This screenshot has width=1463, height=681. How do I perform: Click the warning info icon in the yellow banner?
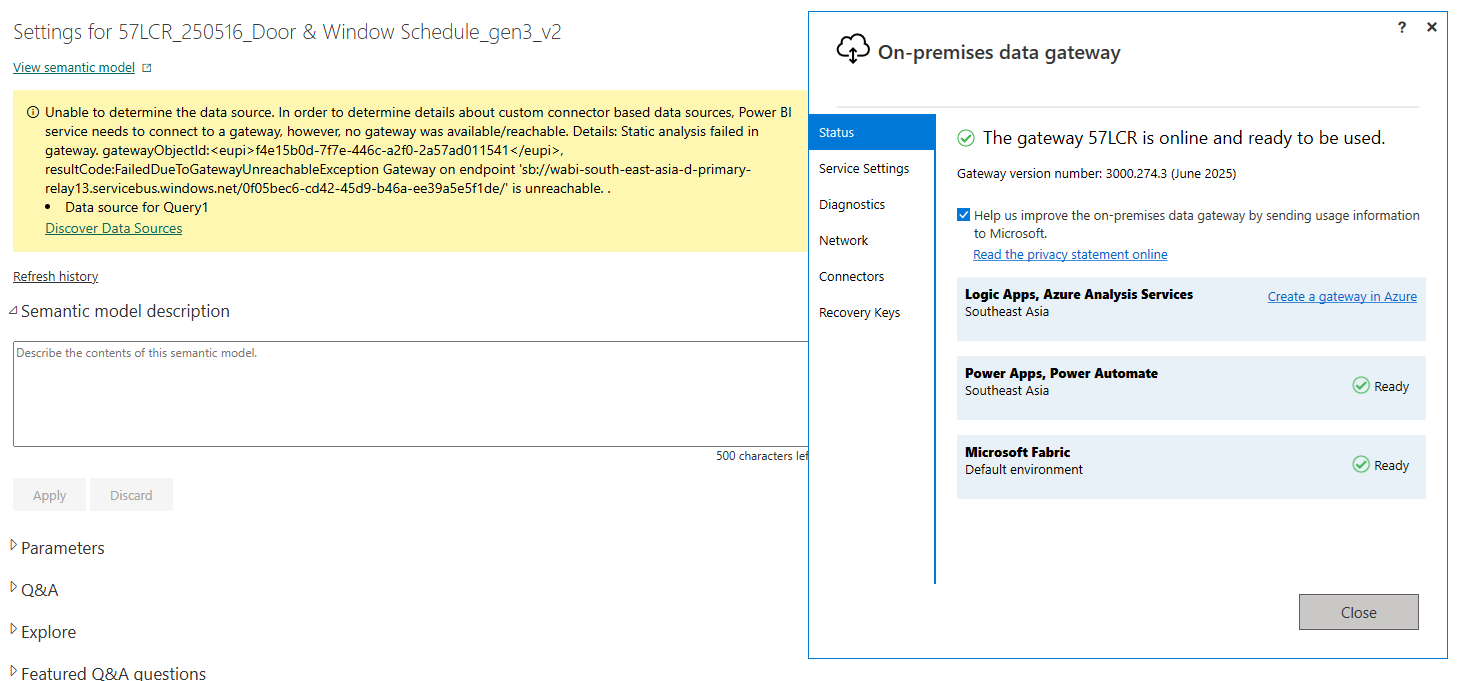pyautogui.click(x=33, y=112)
